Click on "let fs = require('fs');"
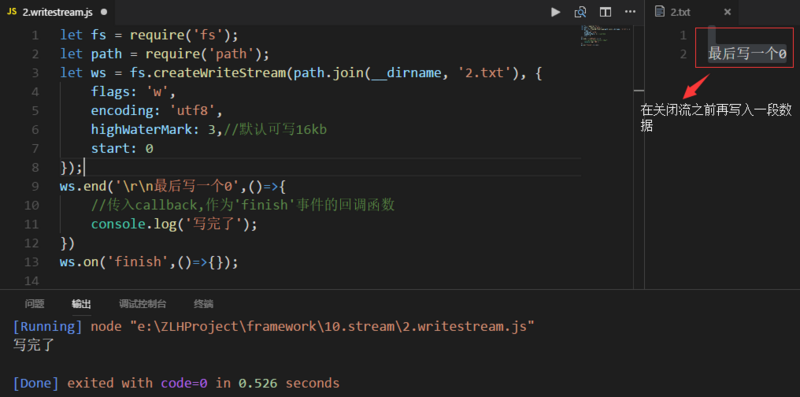The height and width of the screenshot is (397, 800). [x=149, y=35]
